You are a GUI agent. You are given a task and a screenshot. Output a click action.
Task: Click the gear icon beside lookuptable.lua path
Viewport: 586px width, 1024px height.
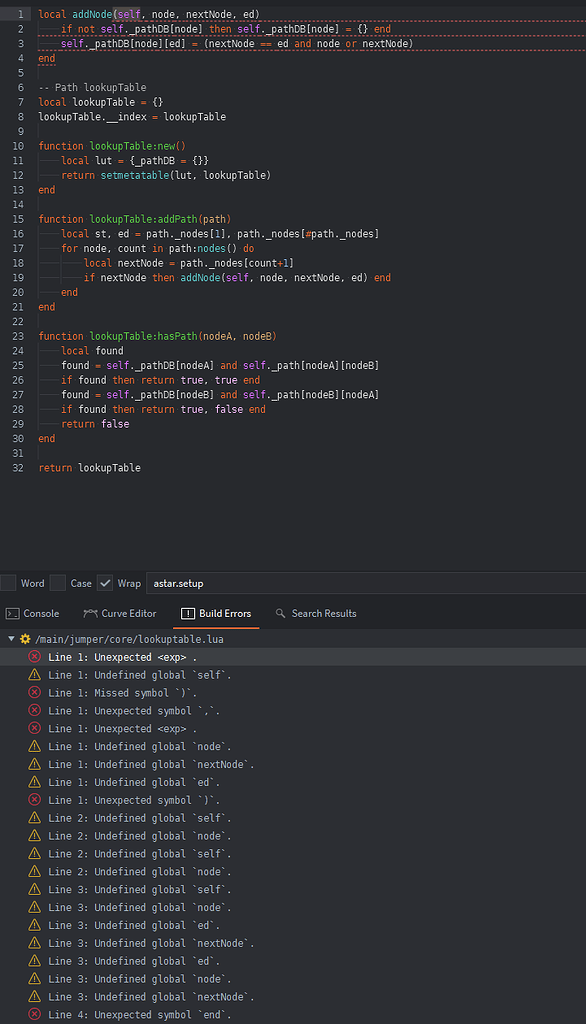23,638
